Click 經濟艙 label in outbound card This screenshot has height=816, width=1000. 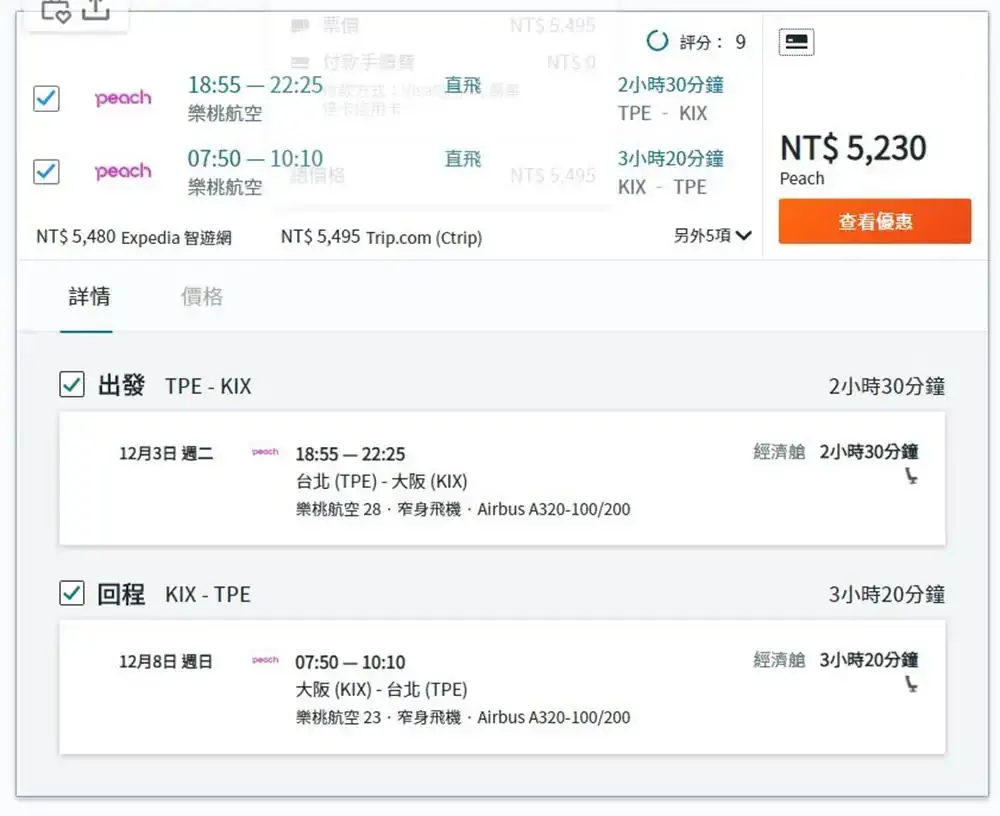click(x=779, y=452)
